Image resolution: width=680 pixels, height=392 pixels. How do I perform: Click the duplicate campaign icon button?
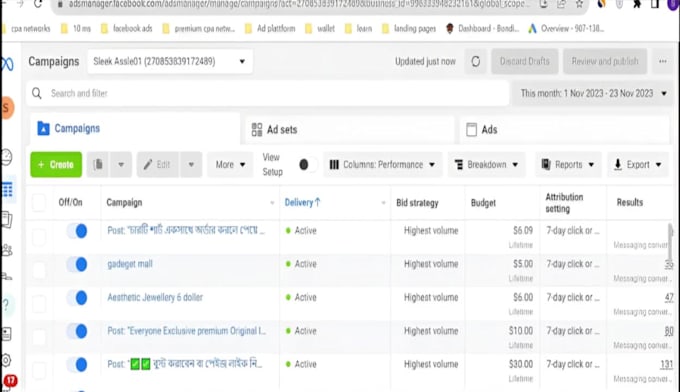98,164
